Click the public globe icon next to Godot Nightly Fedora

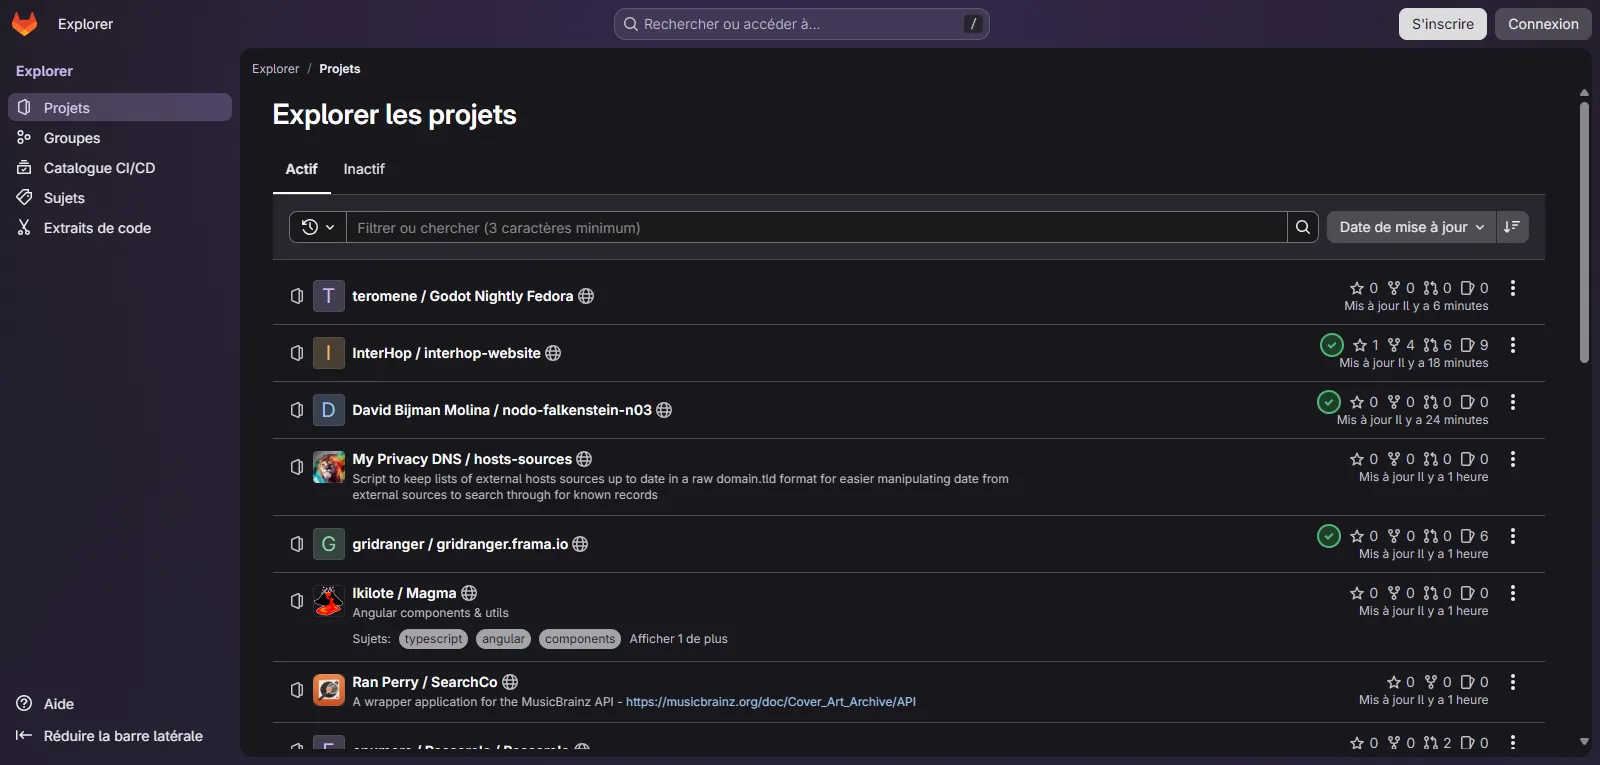(586, 296)
